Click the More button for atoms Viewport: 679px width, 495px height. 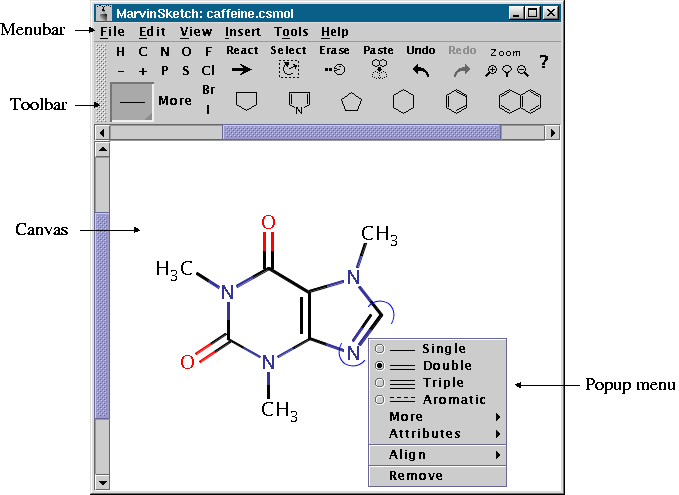[175, 101]
